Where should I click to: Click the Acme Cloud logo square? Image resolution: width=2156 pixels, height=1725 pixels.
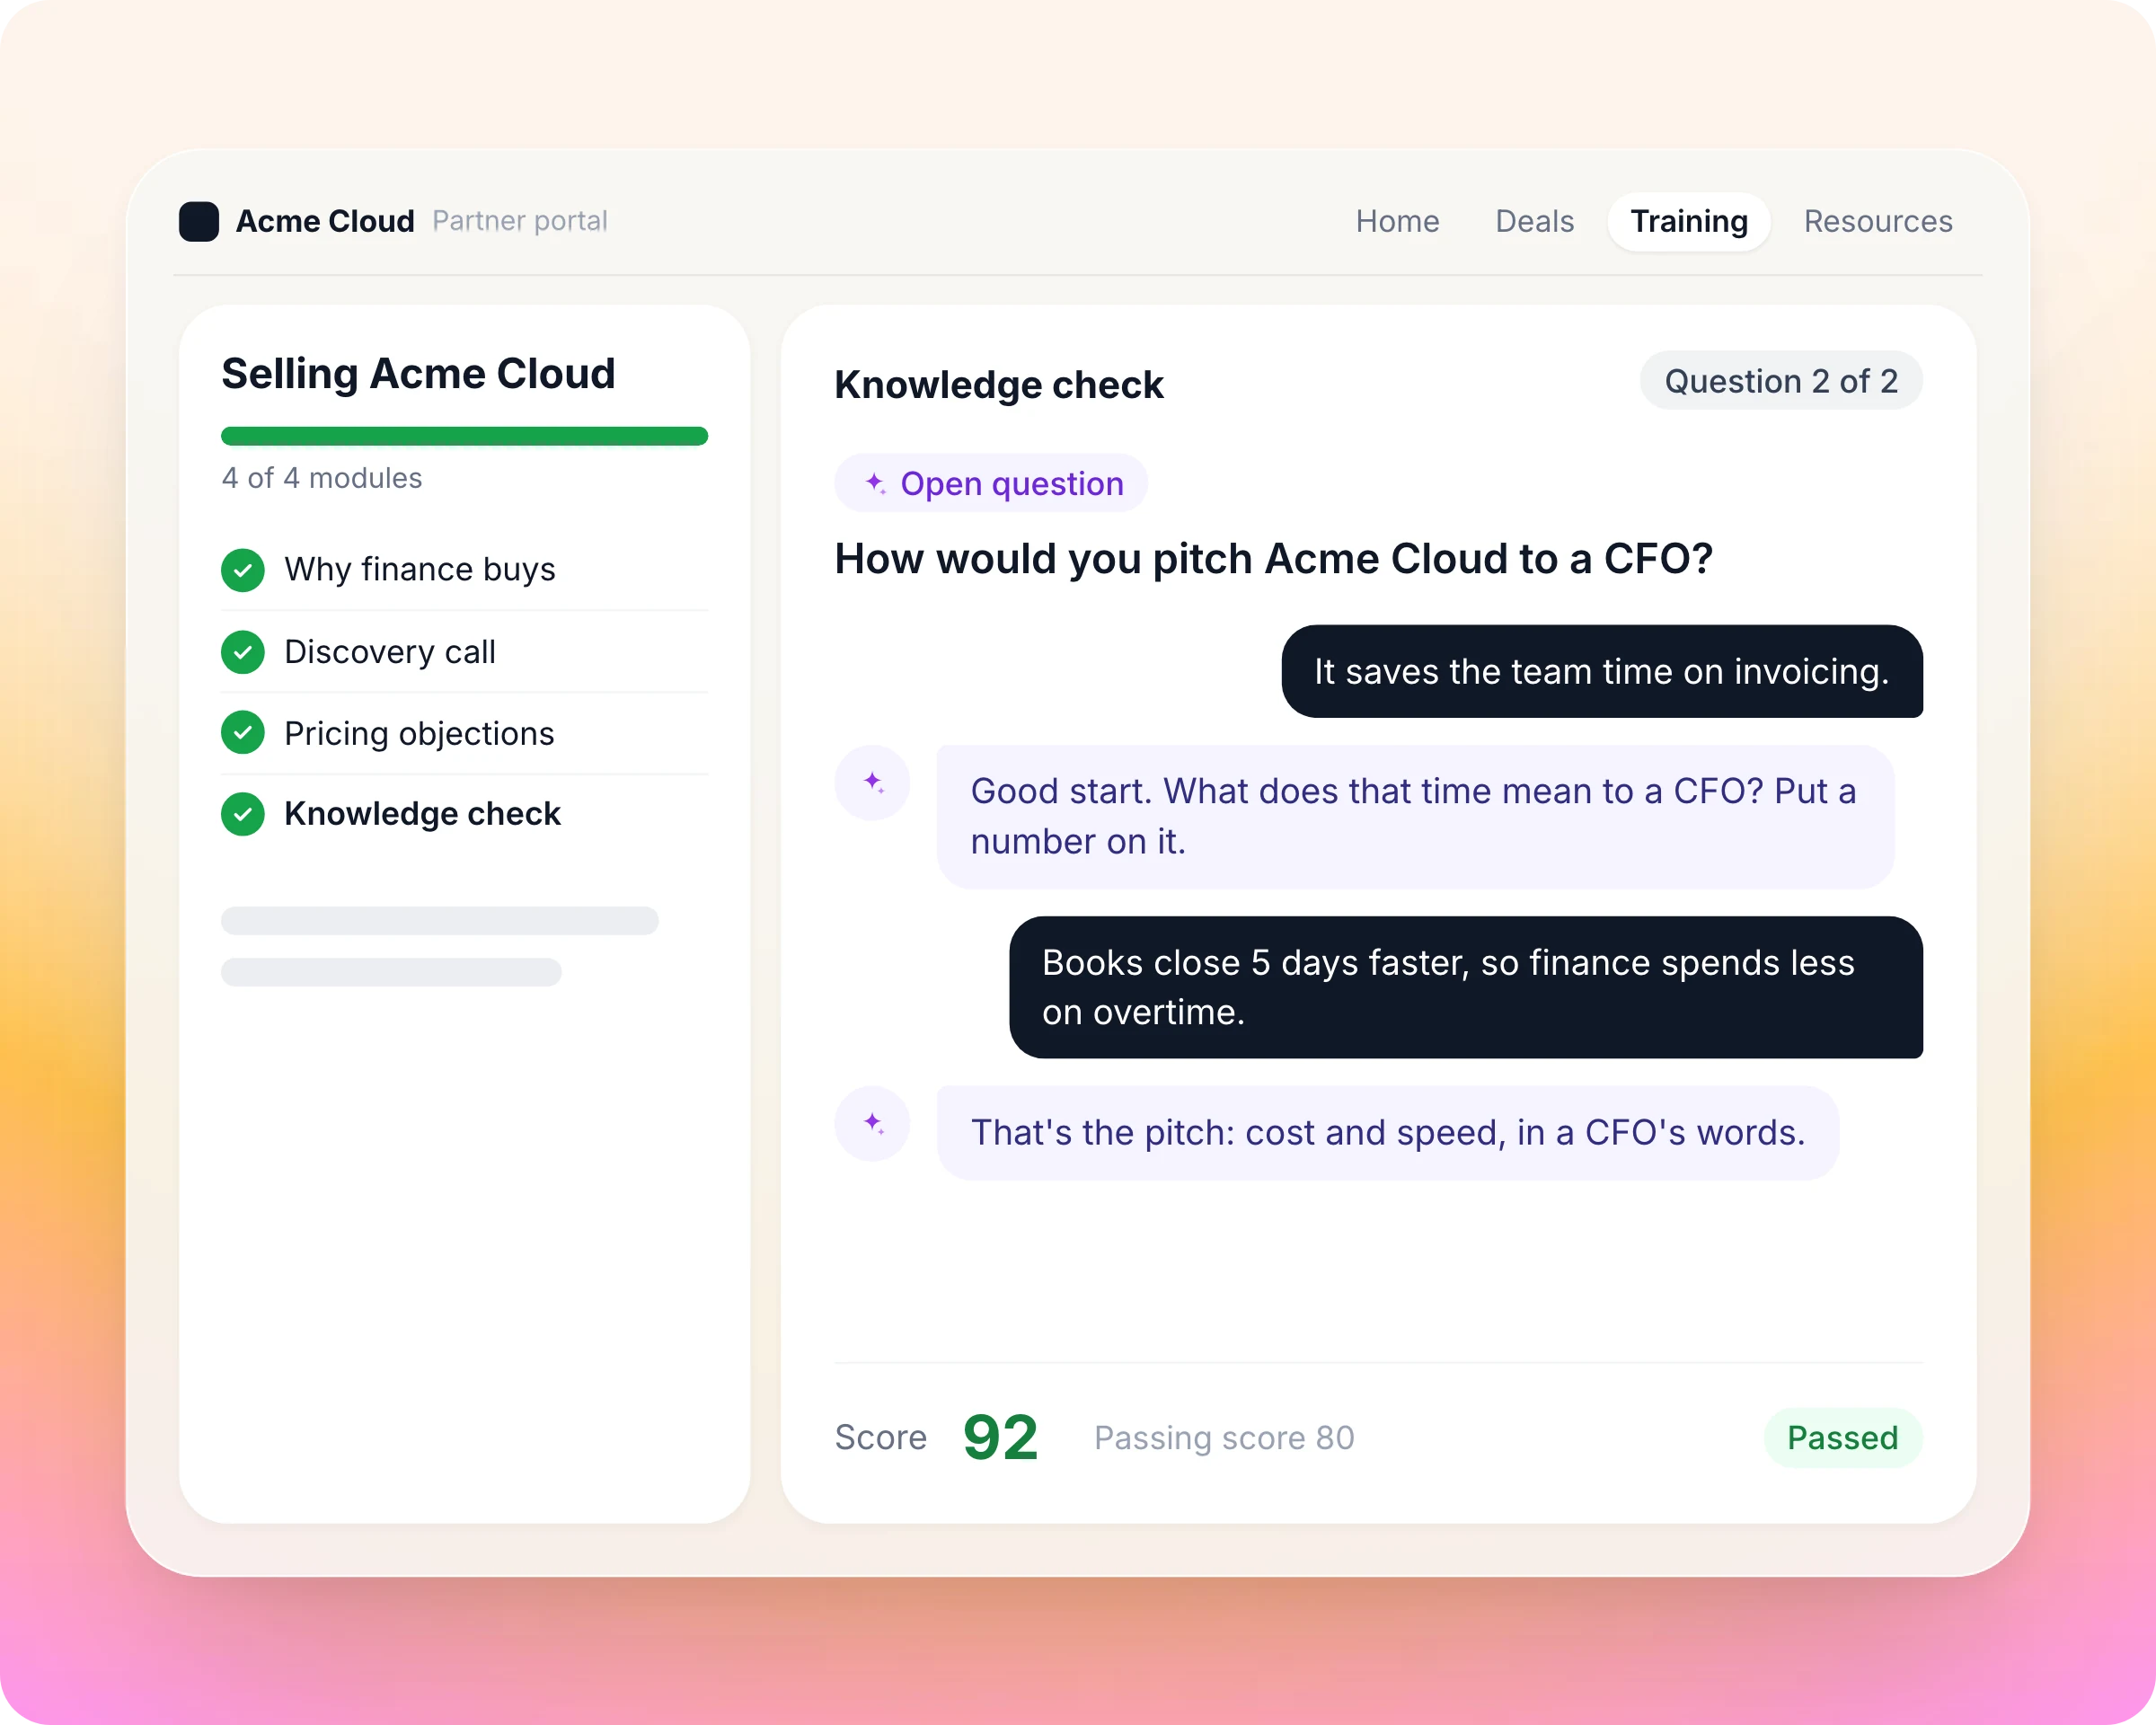coord(199,221)
